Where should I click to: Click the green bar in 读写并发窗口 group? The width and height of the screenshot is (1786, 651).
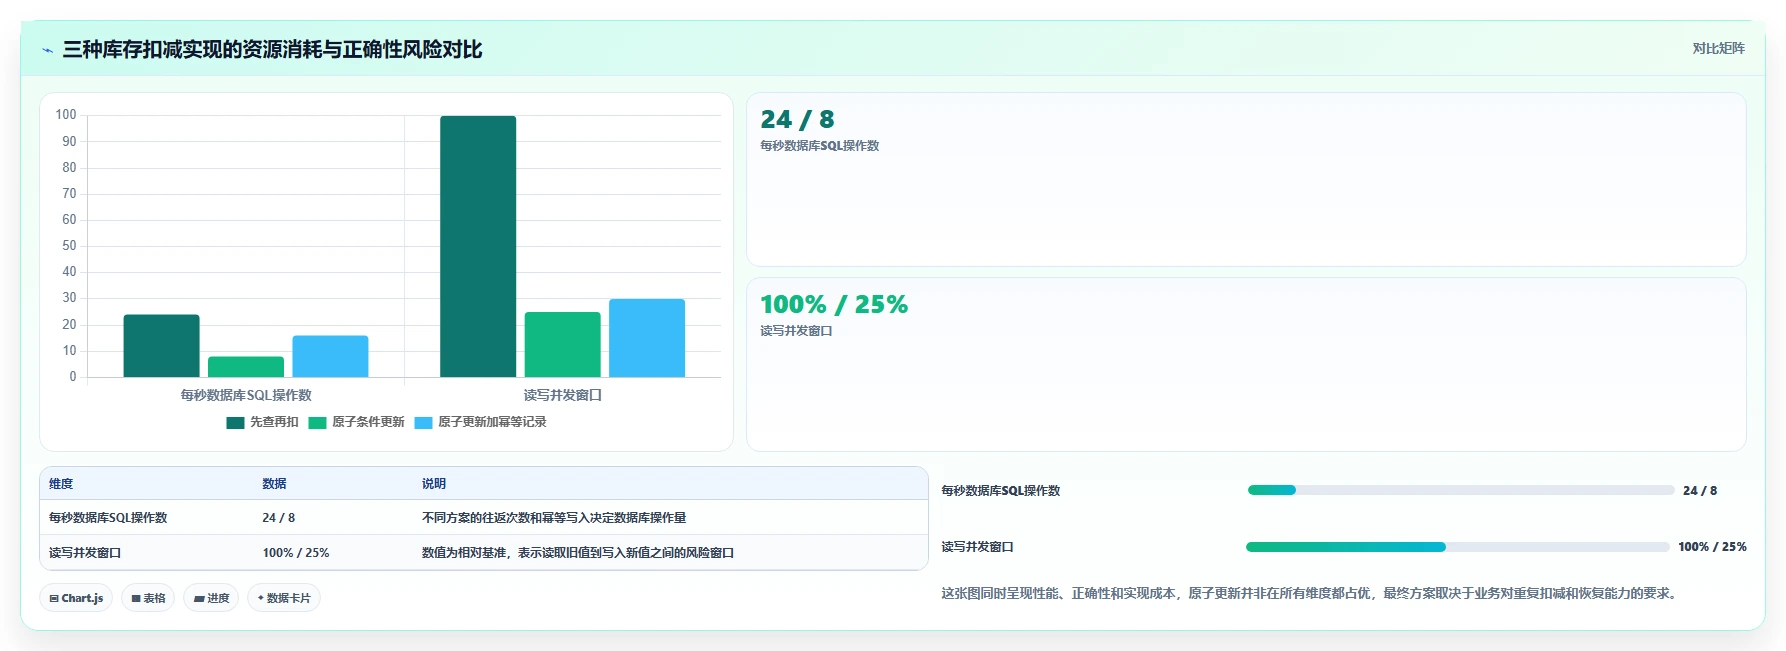point(563,345)
